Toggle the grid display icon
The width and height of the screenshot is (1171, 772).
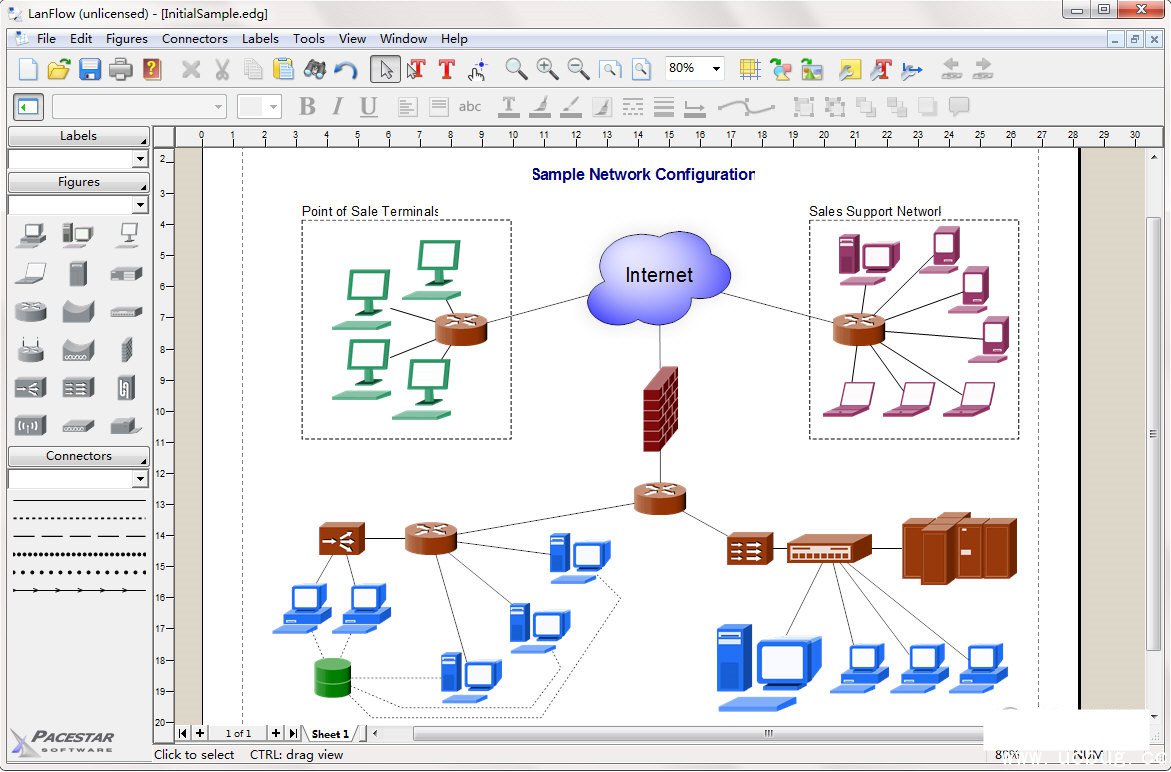[x=750, y=69]
